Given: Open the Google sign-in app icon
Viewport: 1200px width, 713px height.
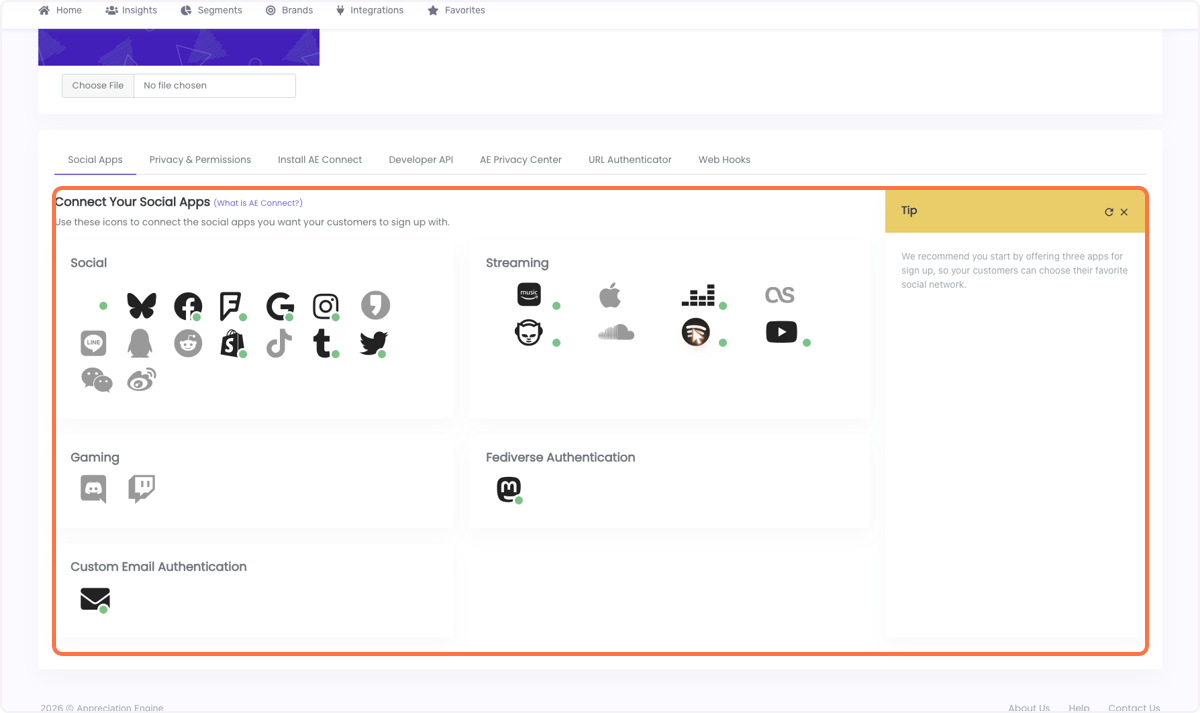Looking at the screenshot, I should [279, 306].
